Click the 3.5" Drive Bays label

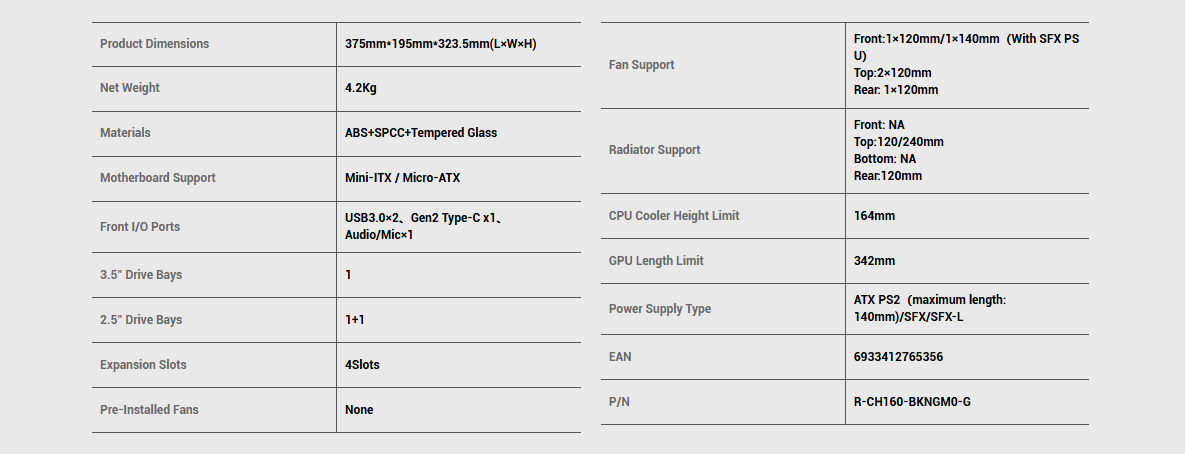pyautogui.click(x=141, y=275)
